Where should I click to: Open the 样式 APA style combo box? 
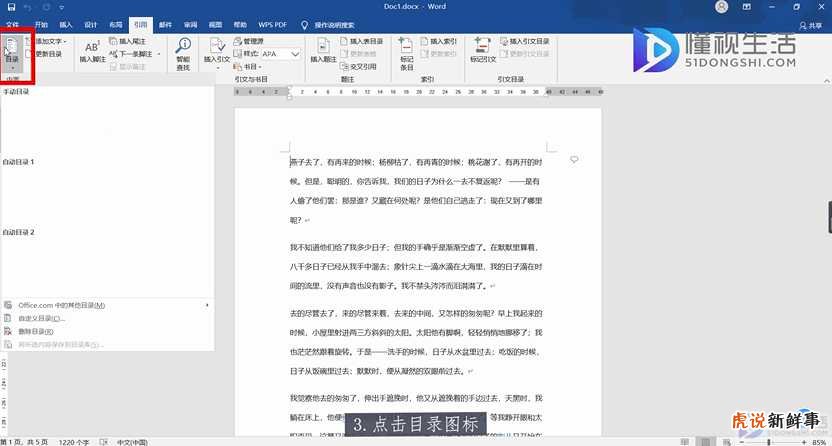[x=281, y=54]
